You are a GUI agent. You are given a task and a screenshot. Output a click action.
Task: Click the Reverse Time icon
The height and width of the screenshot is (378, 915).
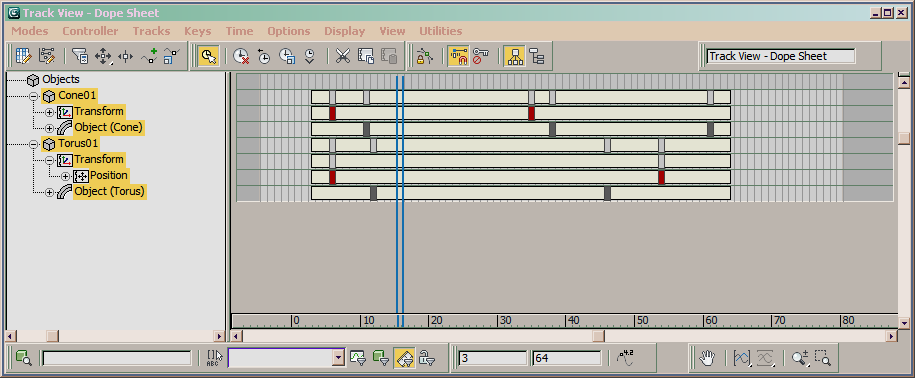(263, 57)
